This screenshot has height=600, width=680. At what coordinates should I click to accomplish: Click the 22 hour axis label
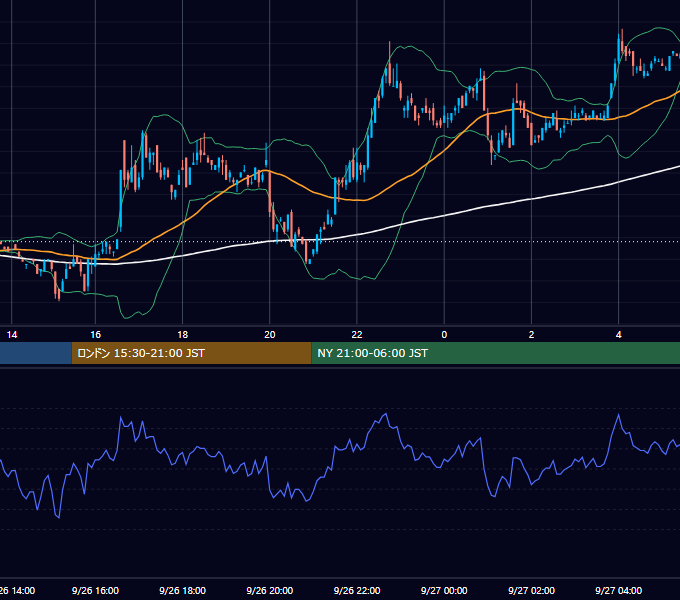pos(357,335)
